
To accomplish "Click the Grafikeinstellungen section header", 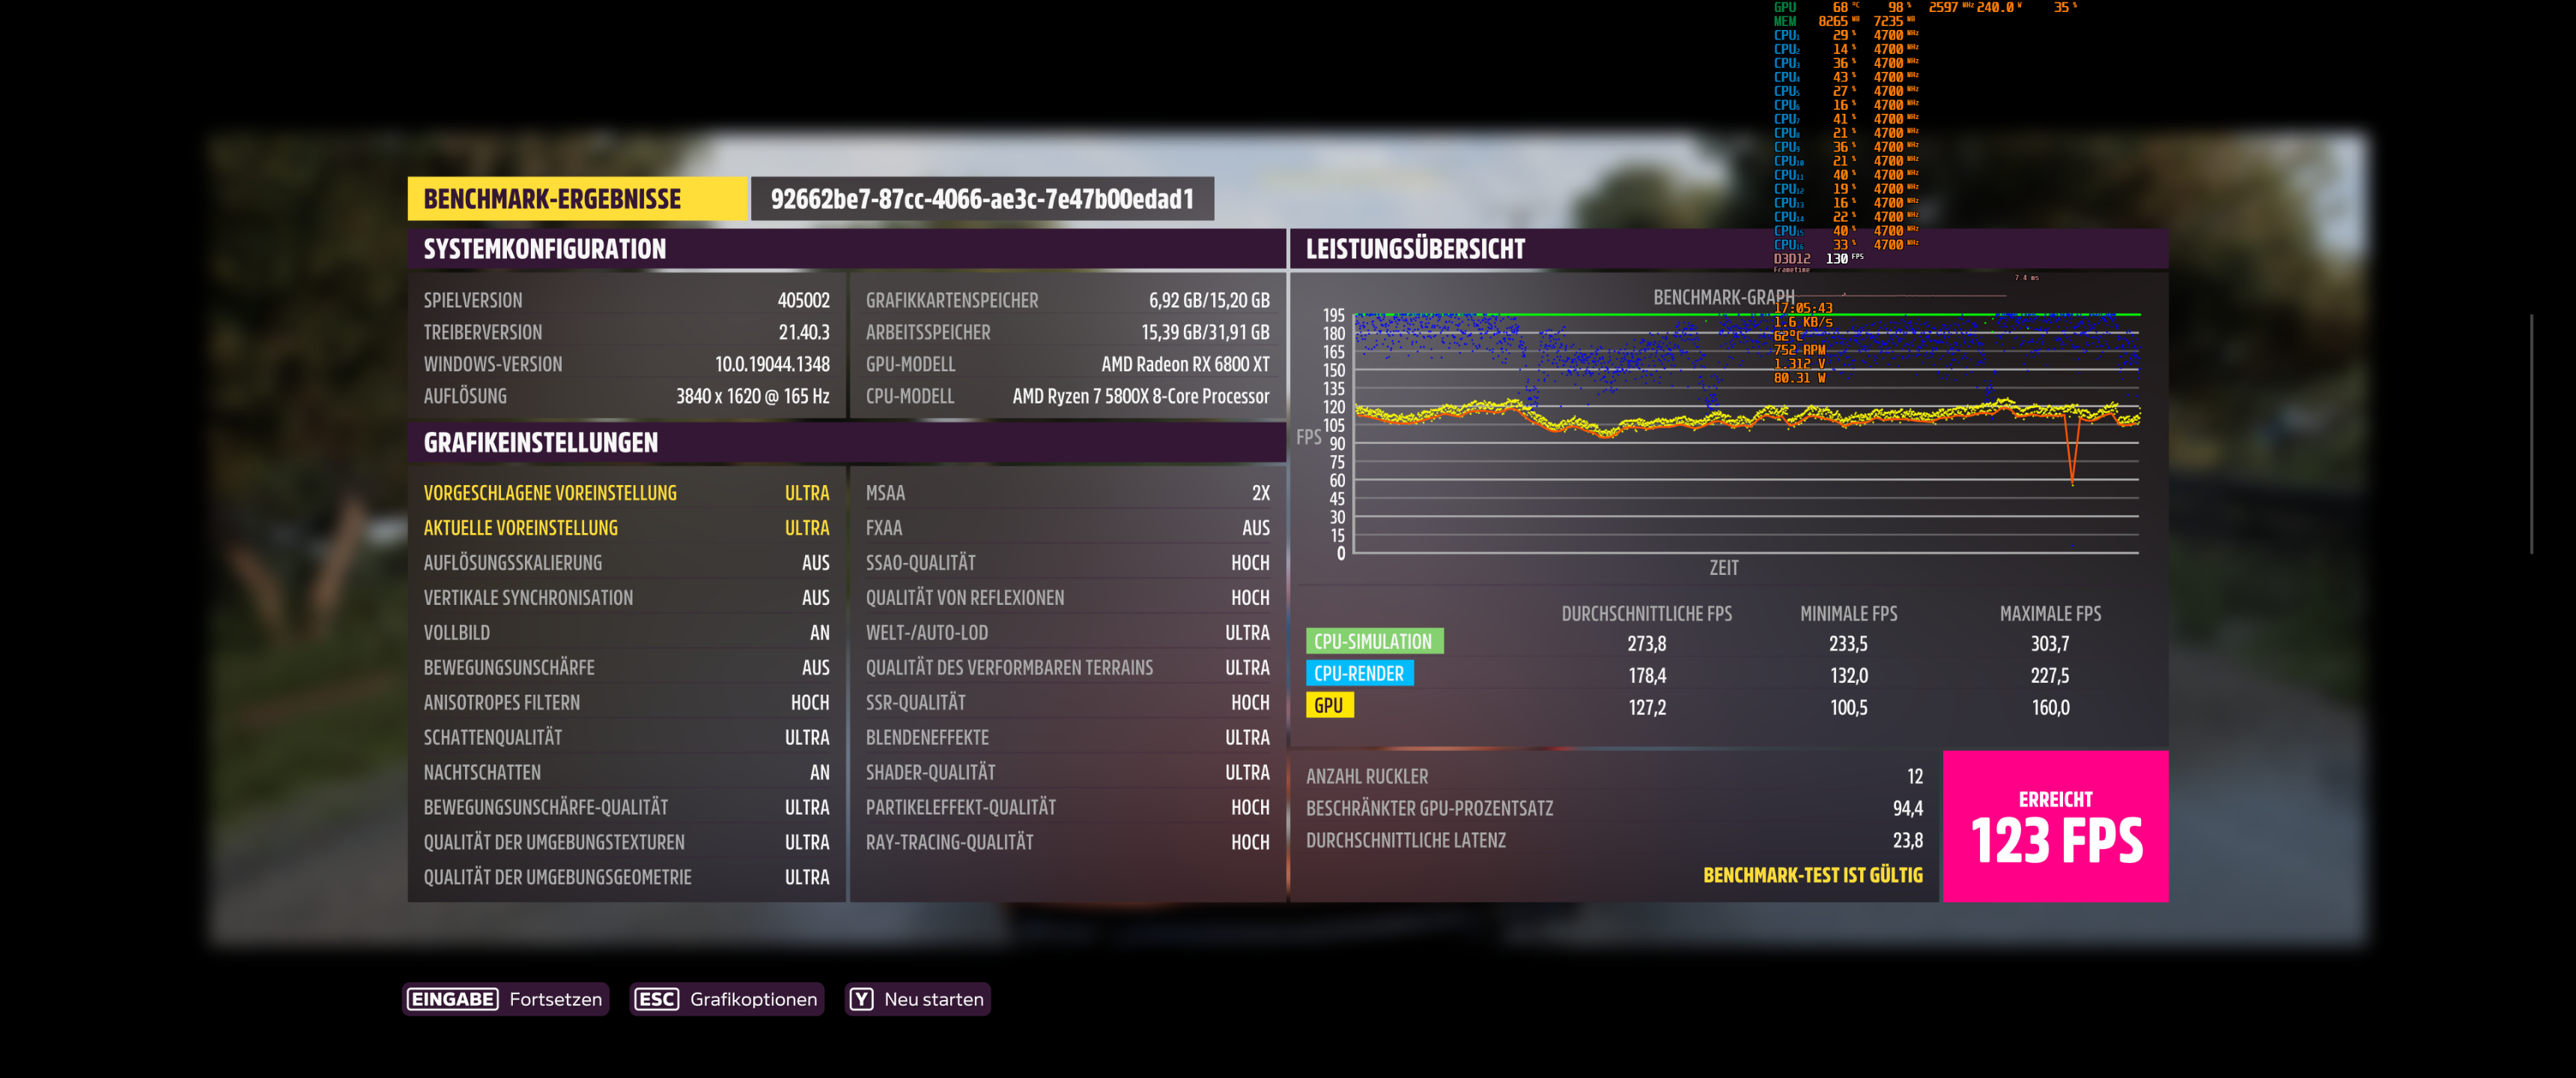I will [x=541, y=443].
